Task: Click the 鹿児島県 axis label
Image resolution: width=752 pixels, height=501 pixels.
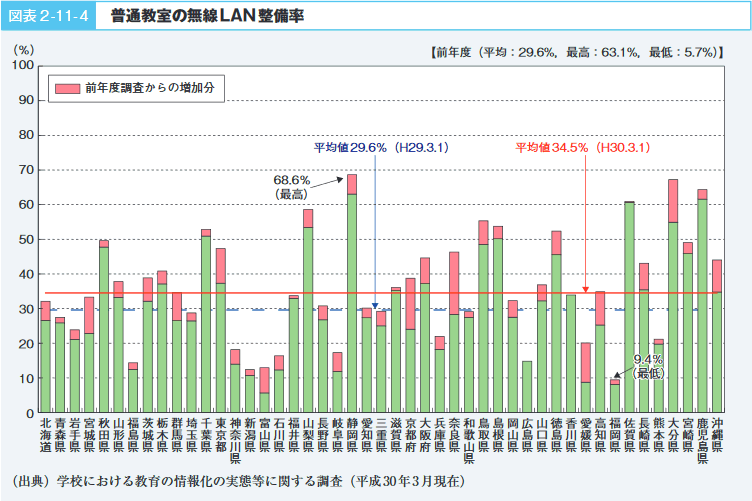Action: (703, 441)
